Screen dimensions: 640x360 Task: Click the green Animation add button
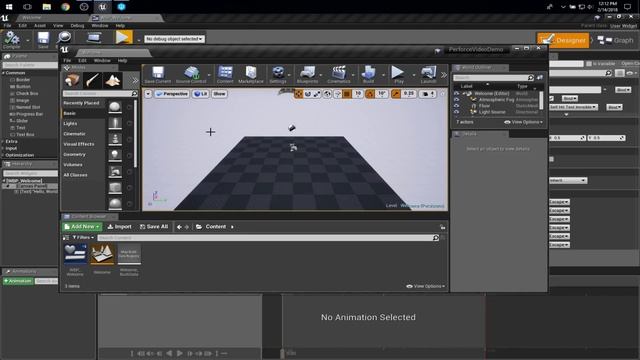[x=18, y=281]
